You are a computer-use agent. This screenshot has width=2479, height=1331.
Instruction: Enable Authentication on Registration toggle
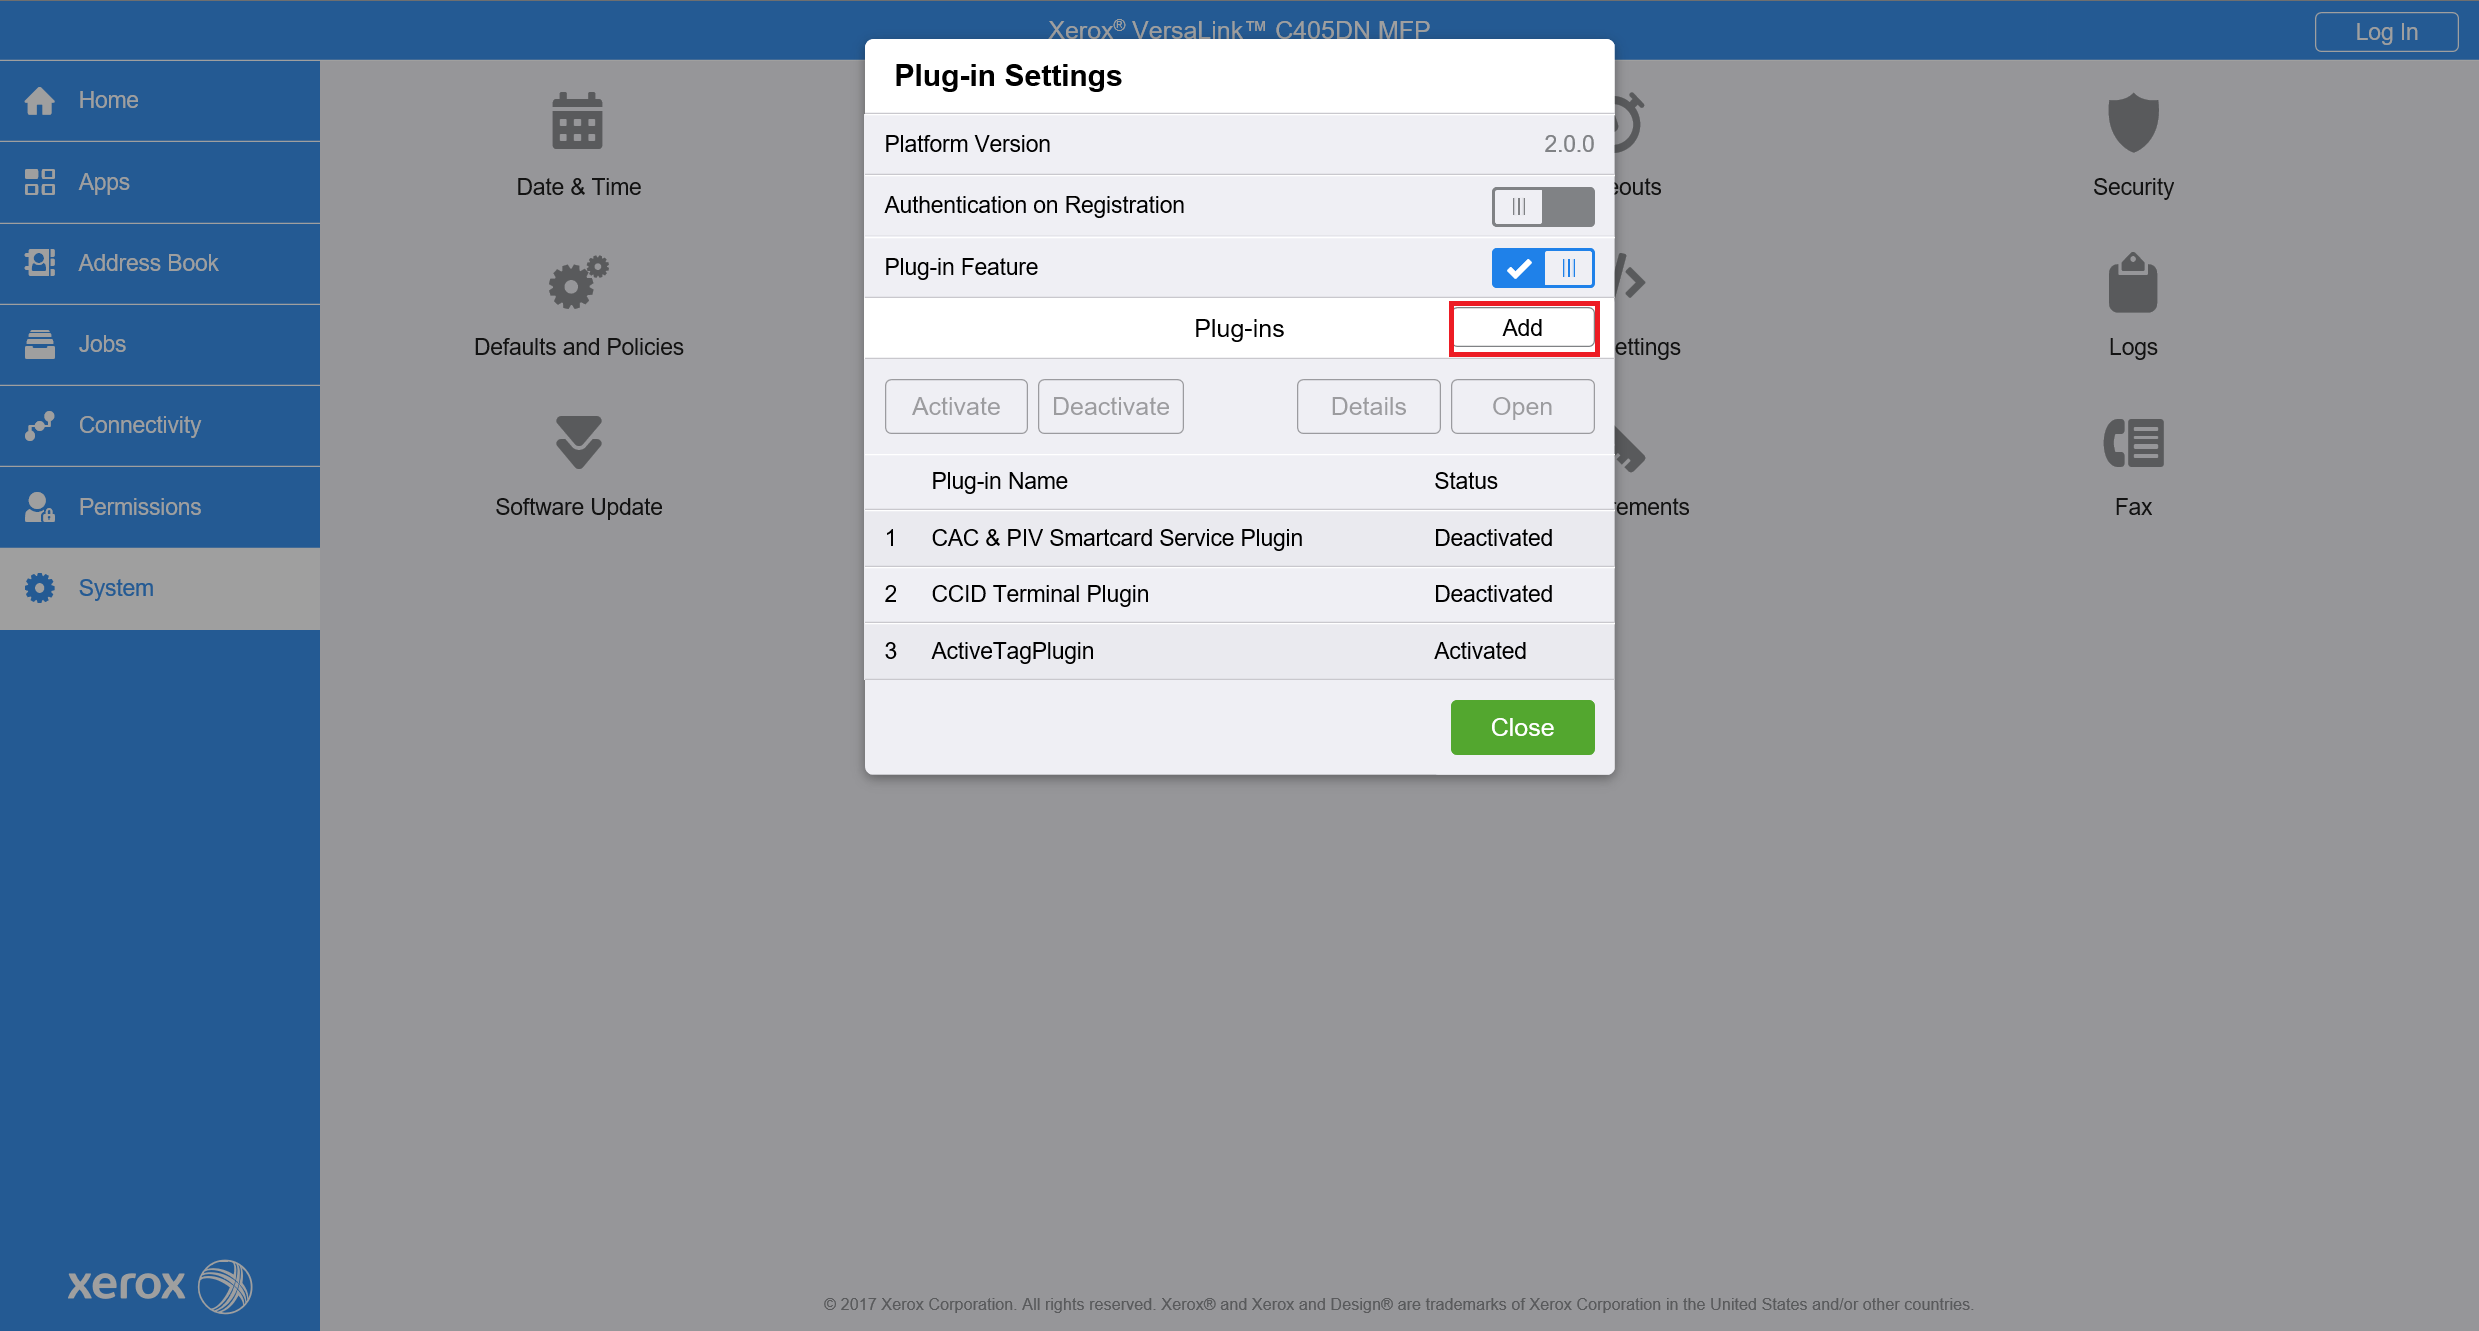(1542, 207)
